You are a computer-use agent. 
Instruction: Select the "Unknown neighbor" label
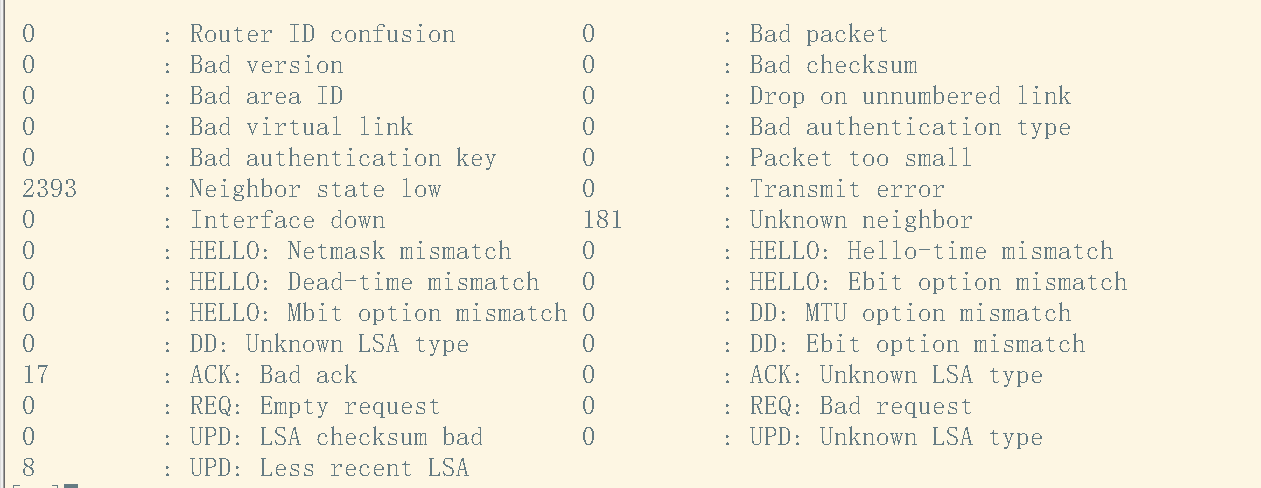[x=861, y=220]
